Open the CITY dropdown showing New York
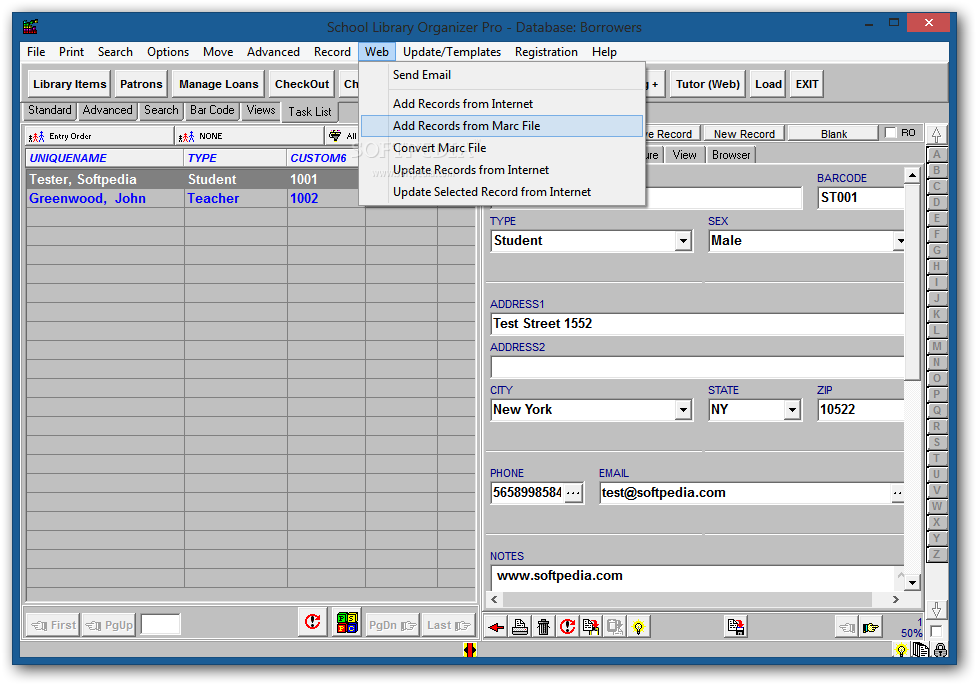 pos(684,410)
